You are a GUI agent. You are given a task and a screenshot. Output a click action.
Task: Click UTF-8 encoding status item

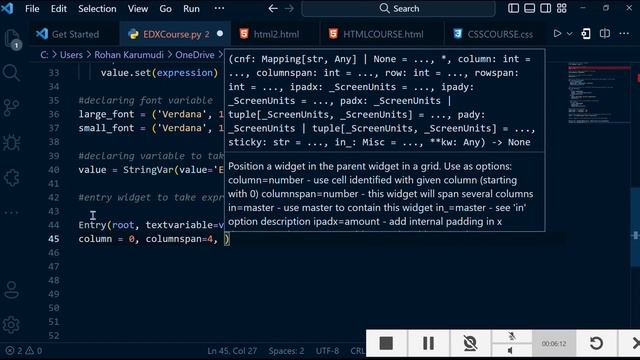point(327,351)
